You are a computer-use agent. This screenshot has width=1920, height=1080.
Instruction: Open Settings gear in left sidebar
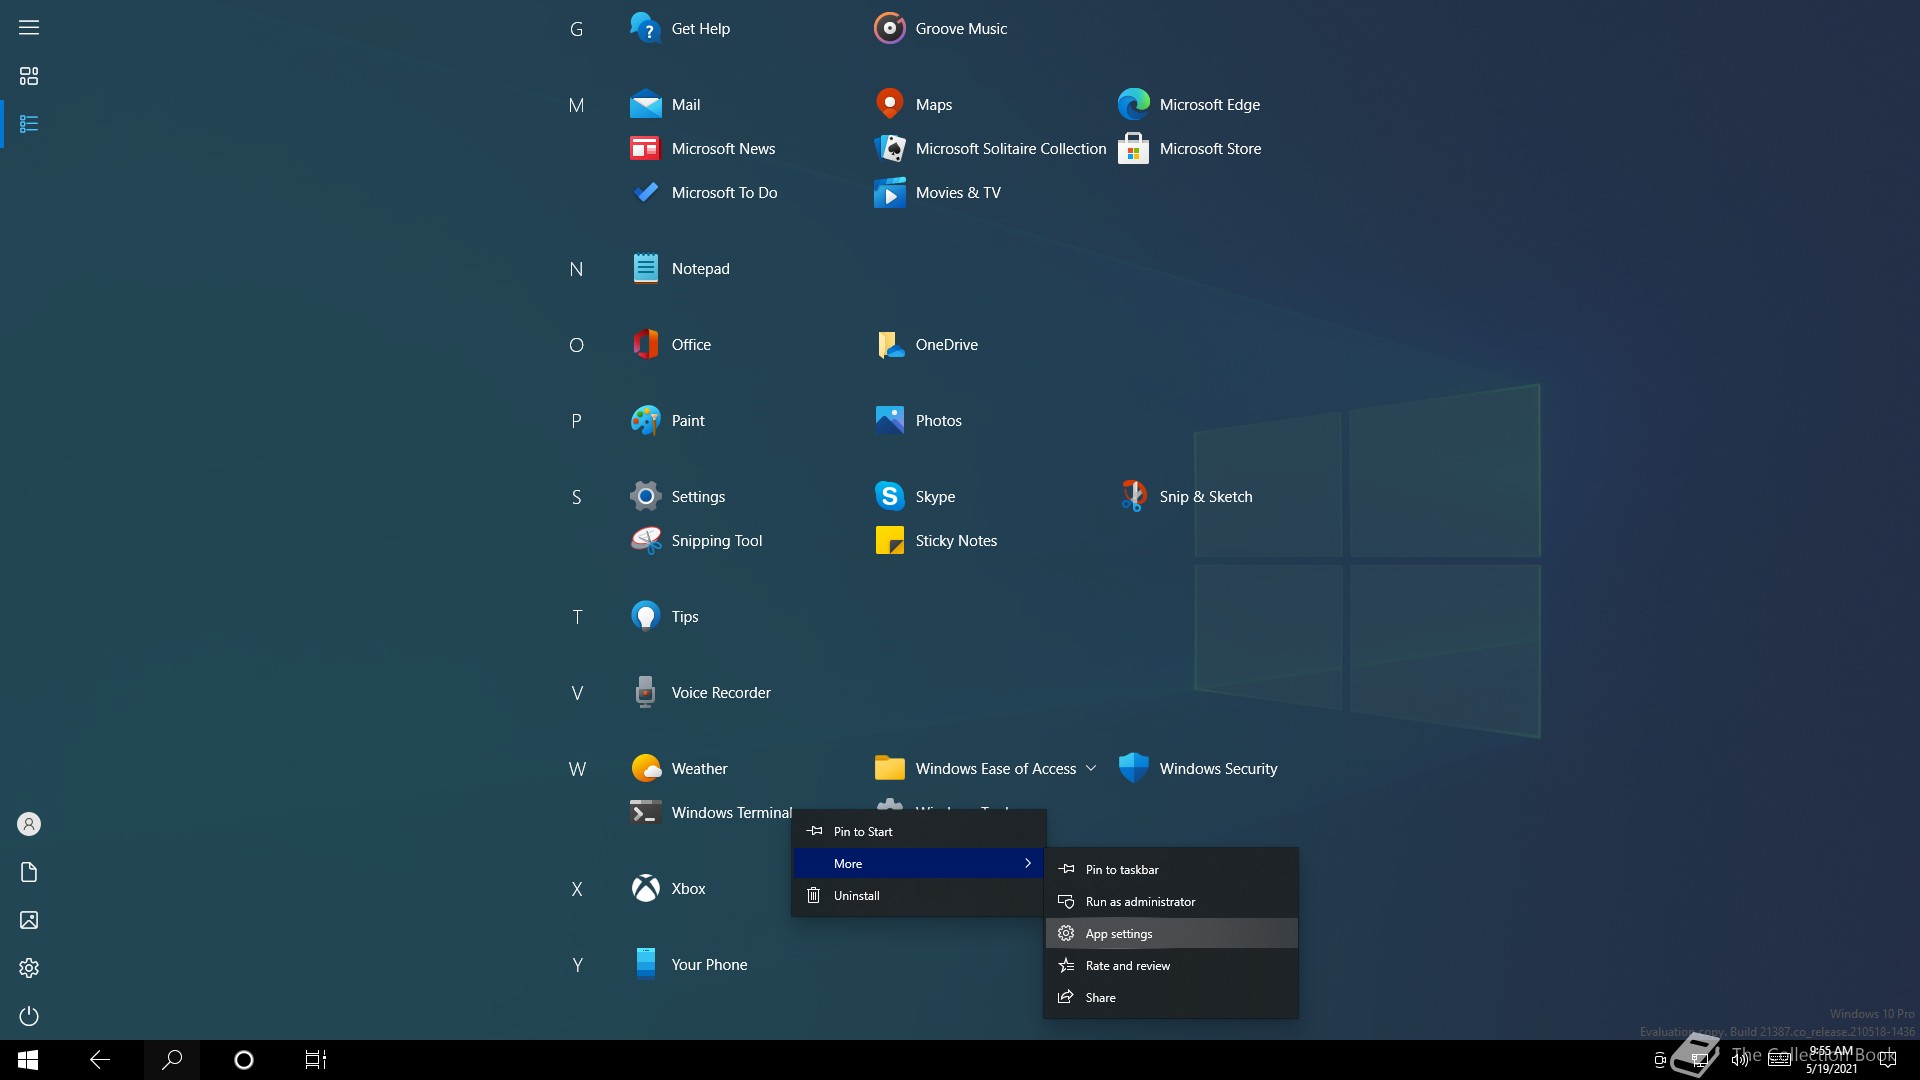coord(29,968)
